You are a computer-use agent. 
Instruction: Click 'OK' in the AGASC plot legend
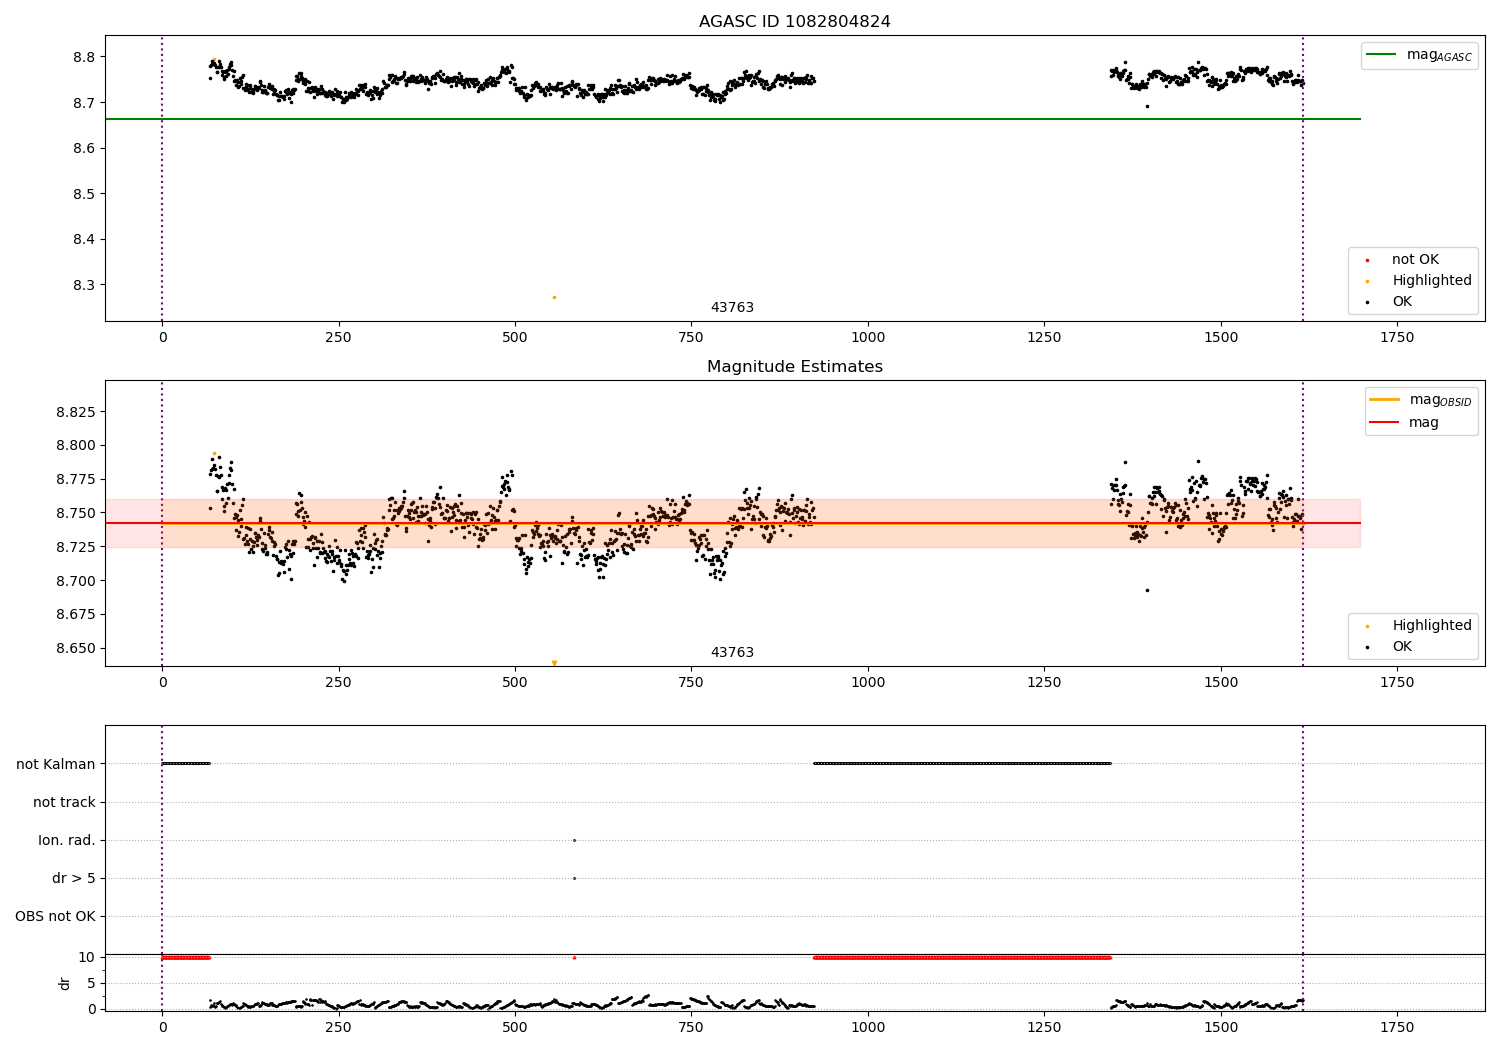click(1401, 301)
